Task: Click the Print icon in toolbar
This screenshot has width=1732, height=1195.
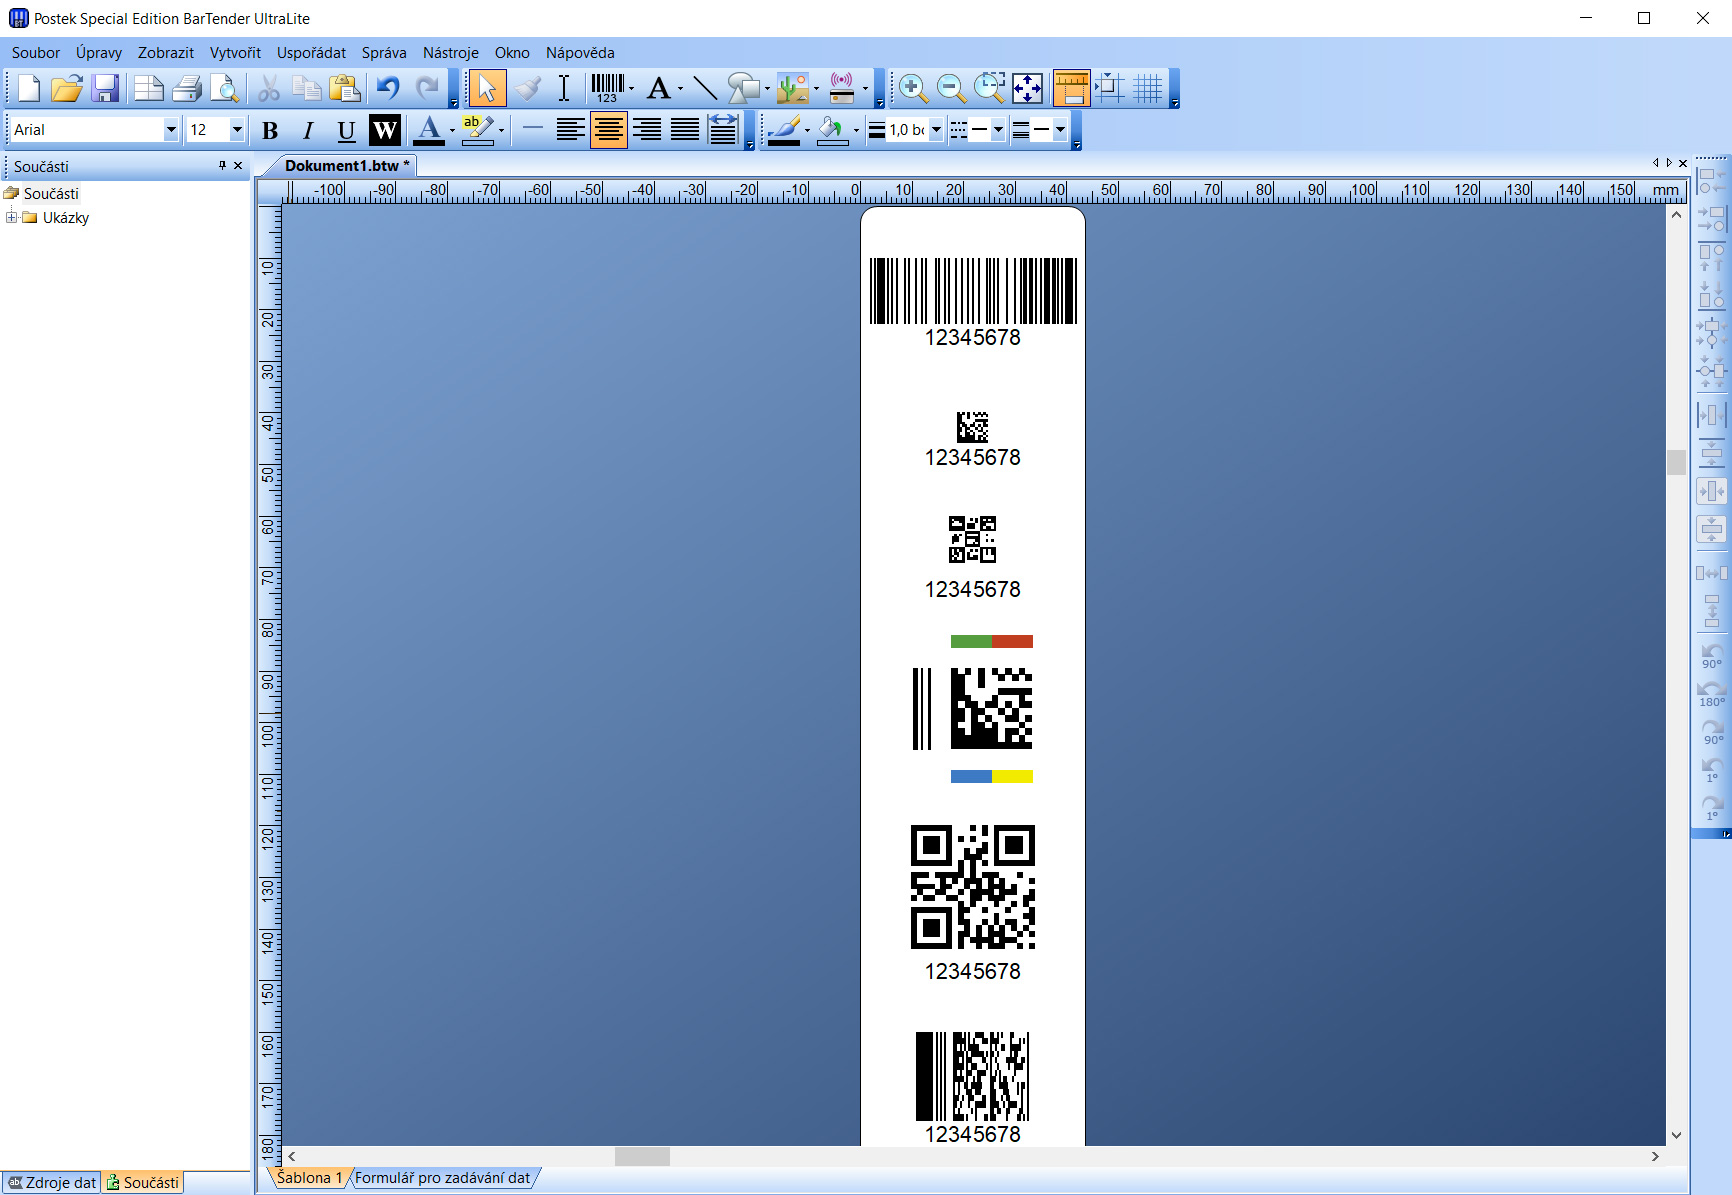Action: click(x=187, y=88)
